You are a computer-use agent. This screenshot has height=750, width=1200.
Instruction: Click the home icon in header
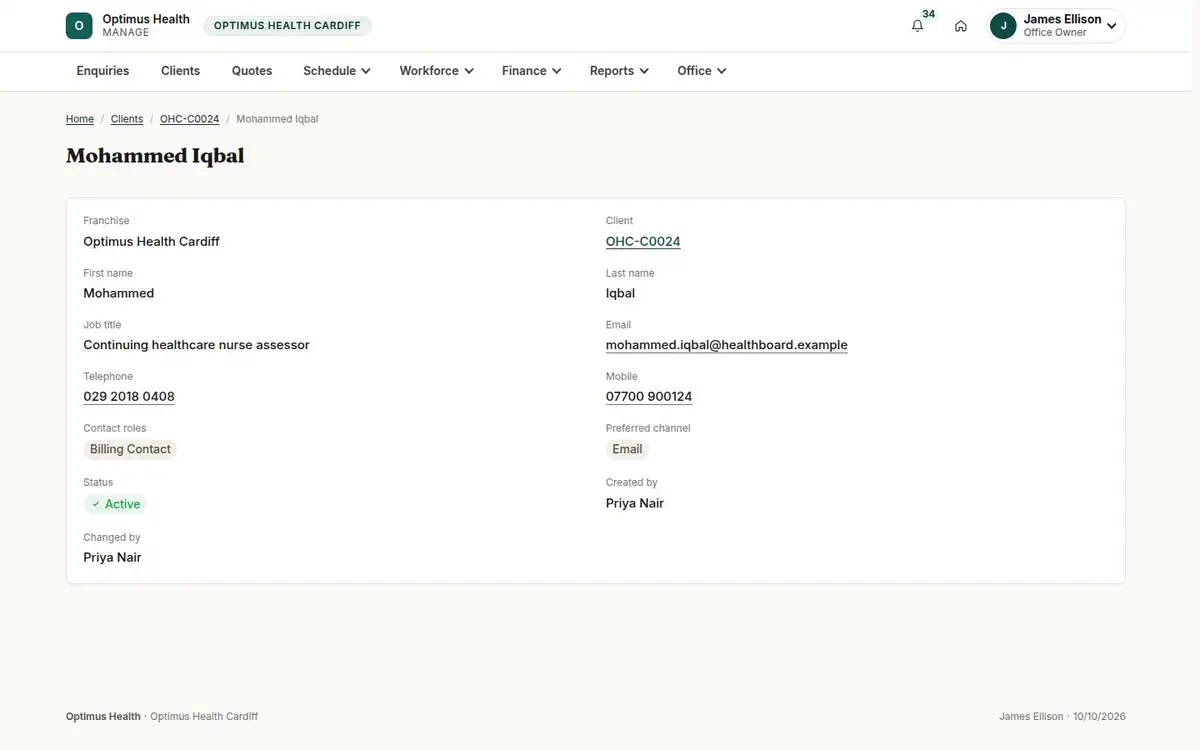(x=961, y=26)
